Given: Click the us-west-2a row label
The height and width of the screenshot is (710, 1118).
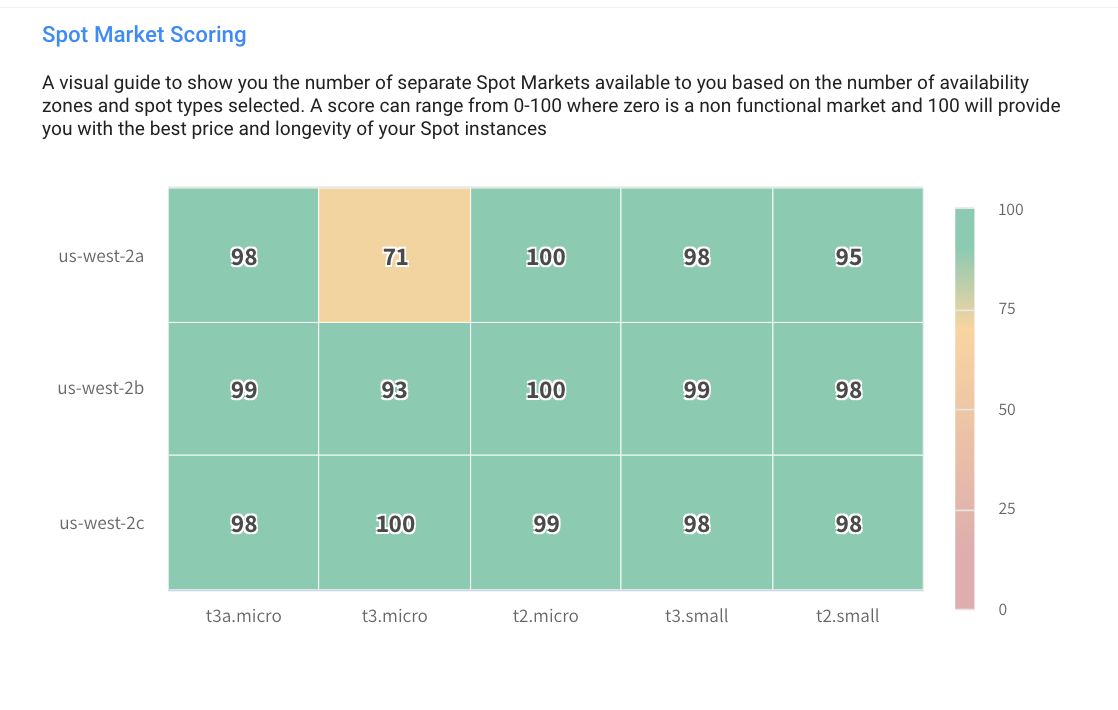Looking at the screenshot, I should coord(101,256).
